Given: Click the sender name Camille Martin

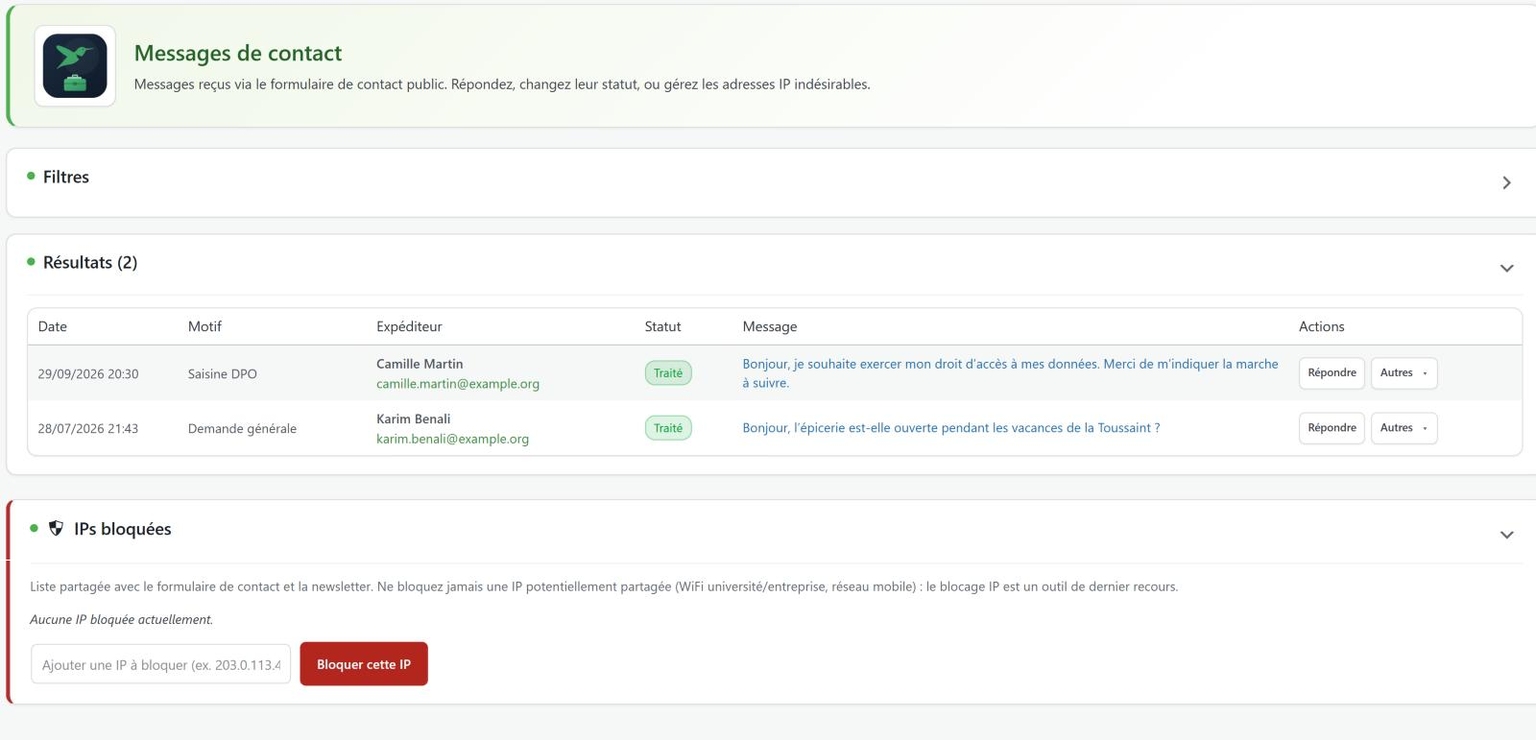Looking at the screenshot, I should click(420, 364).
